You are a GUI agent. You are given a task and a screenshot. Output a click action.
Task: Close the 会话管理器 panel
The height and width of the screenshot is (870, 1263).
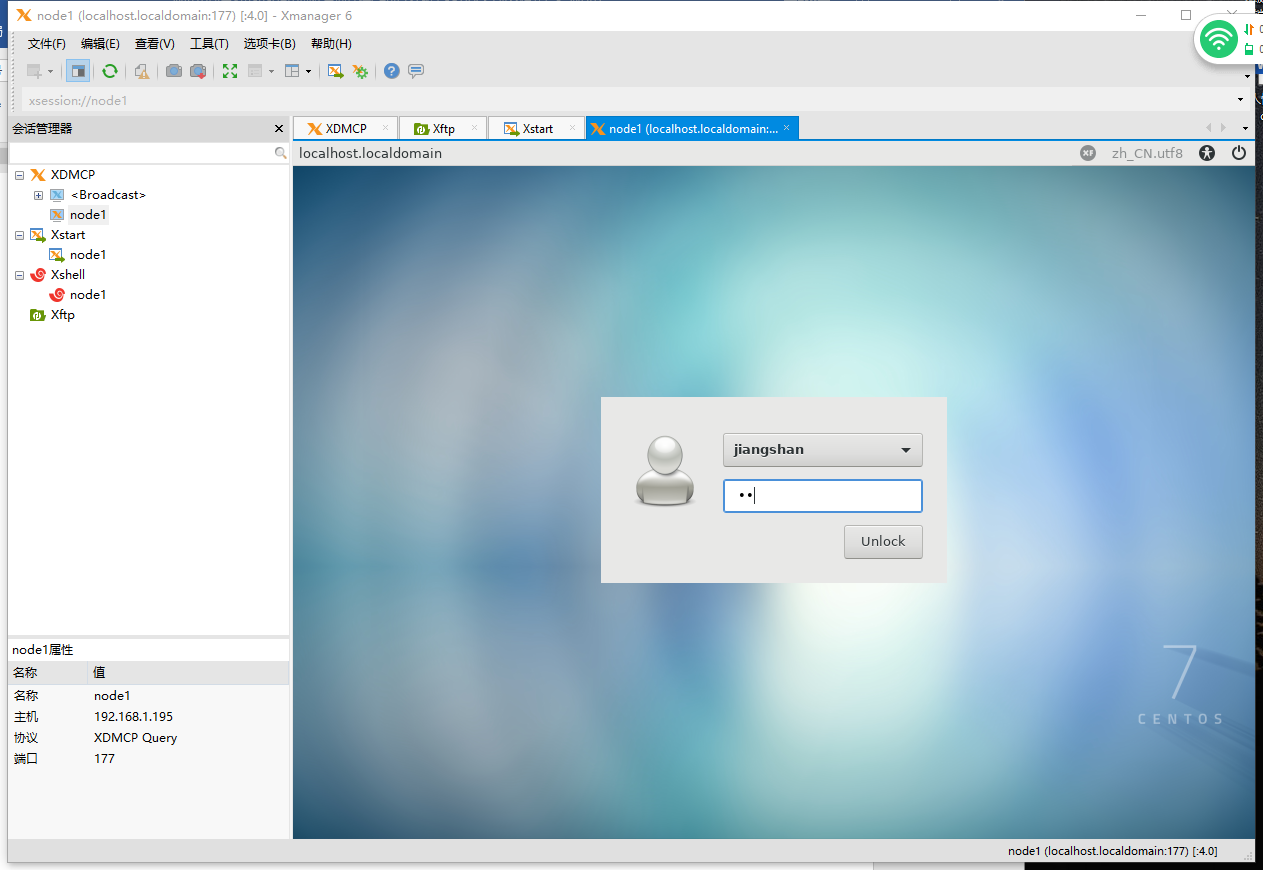279,129
